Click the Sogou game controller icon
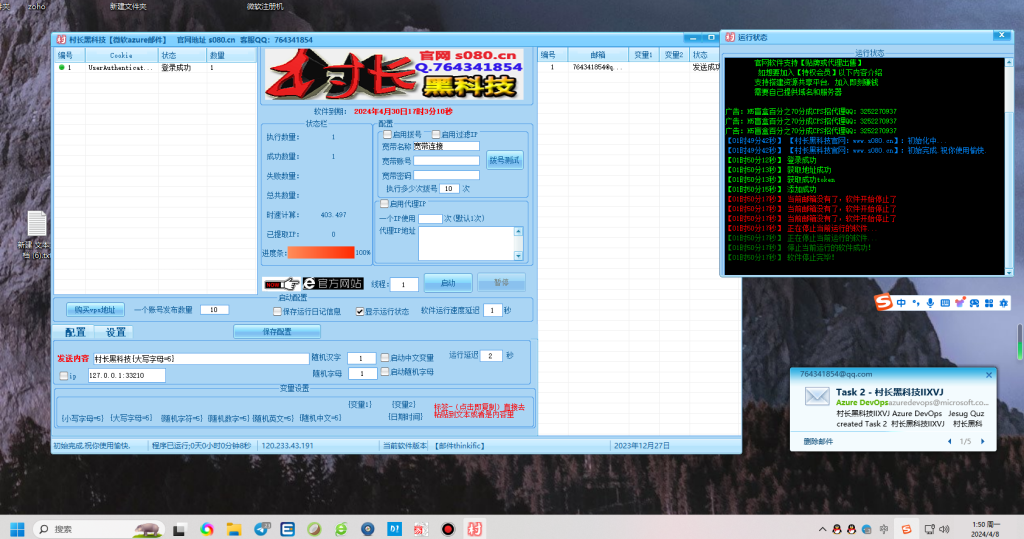 974,303
